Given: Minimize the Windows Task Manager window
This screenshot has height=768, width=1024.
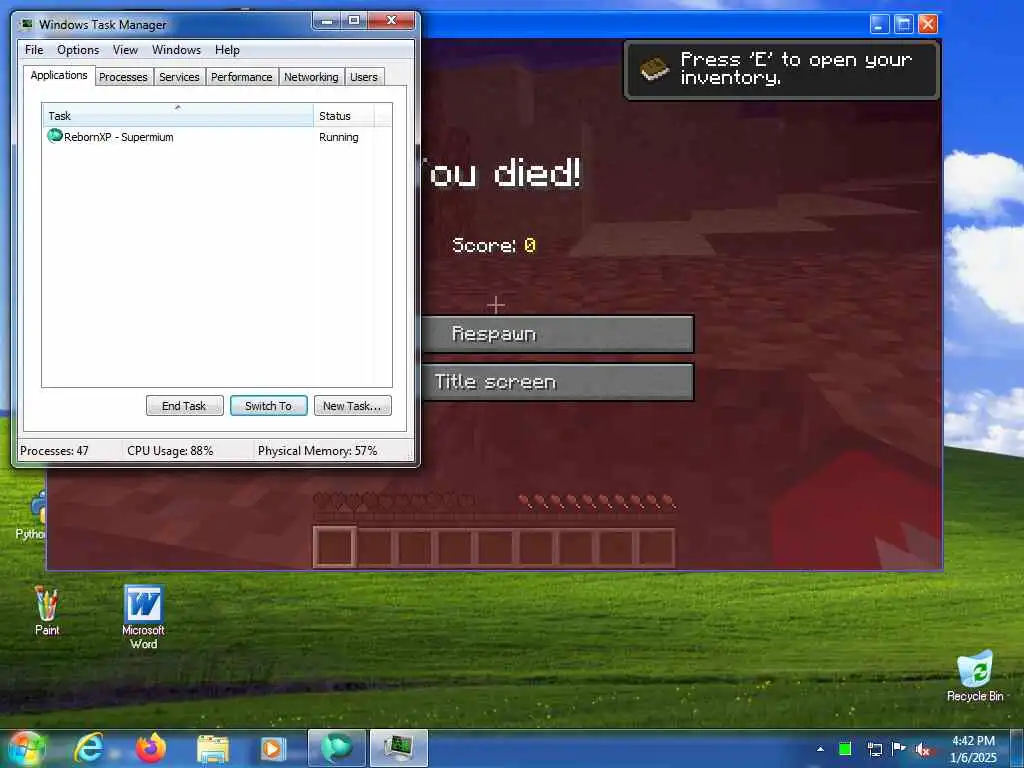Looking at the screenshot, I should (327, 21).
